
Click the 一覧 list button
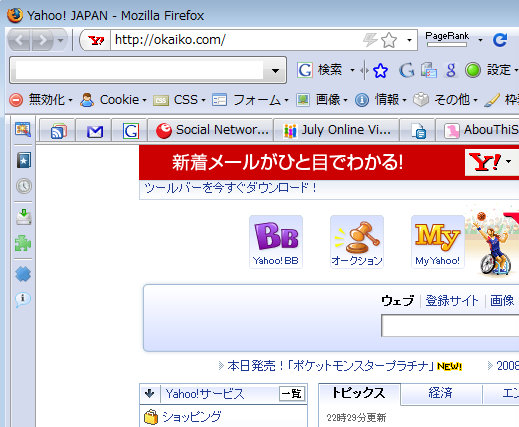point(292,394)
